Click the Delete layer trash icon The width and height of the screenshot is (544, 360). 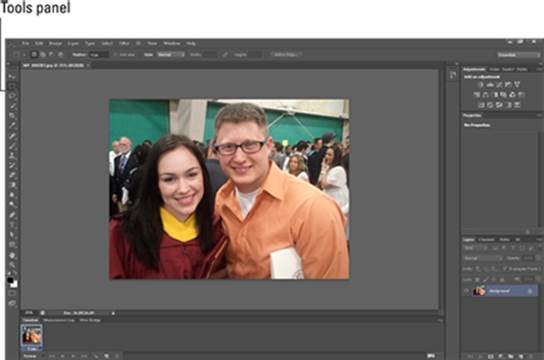tap(530, 356)
